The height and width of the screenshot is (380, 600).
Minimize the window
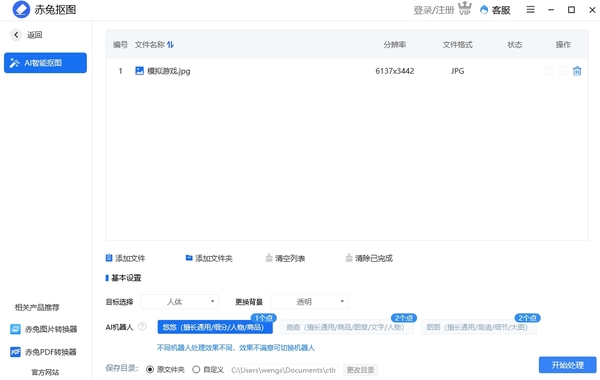coord(551,10)
